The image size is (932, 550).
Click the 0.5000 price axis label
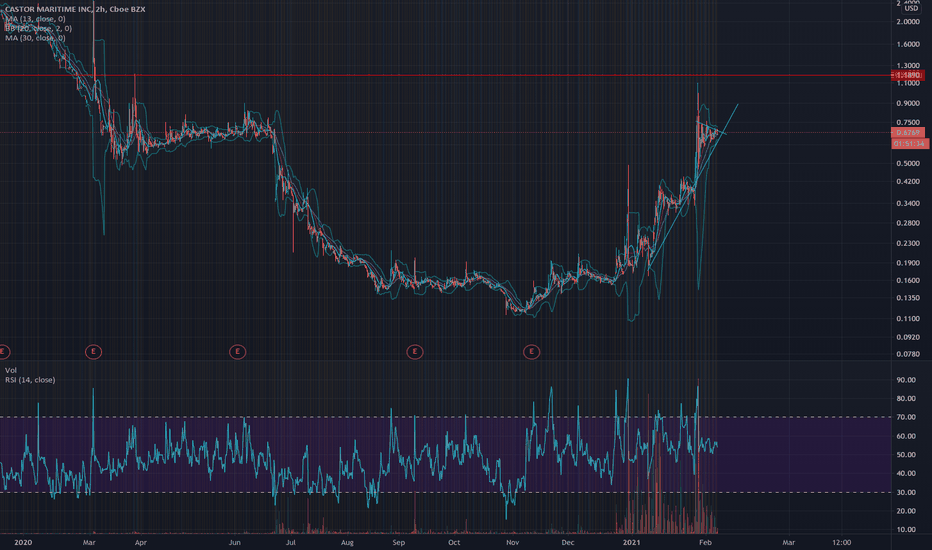[908, 164]
